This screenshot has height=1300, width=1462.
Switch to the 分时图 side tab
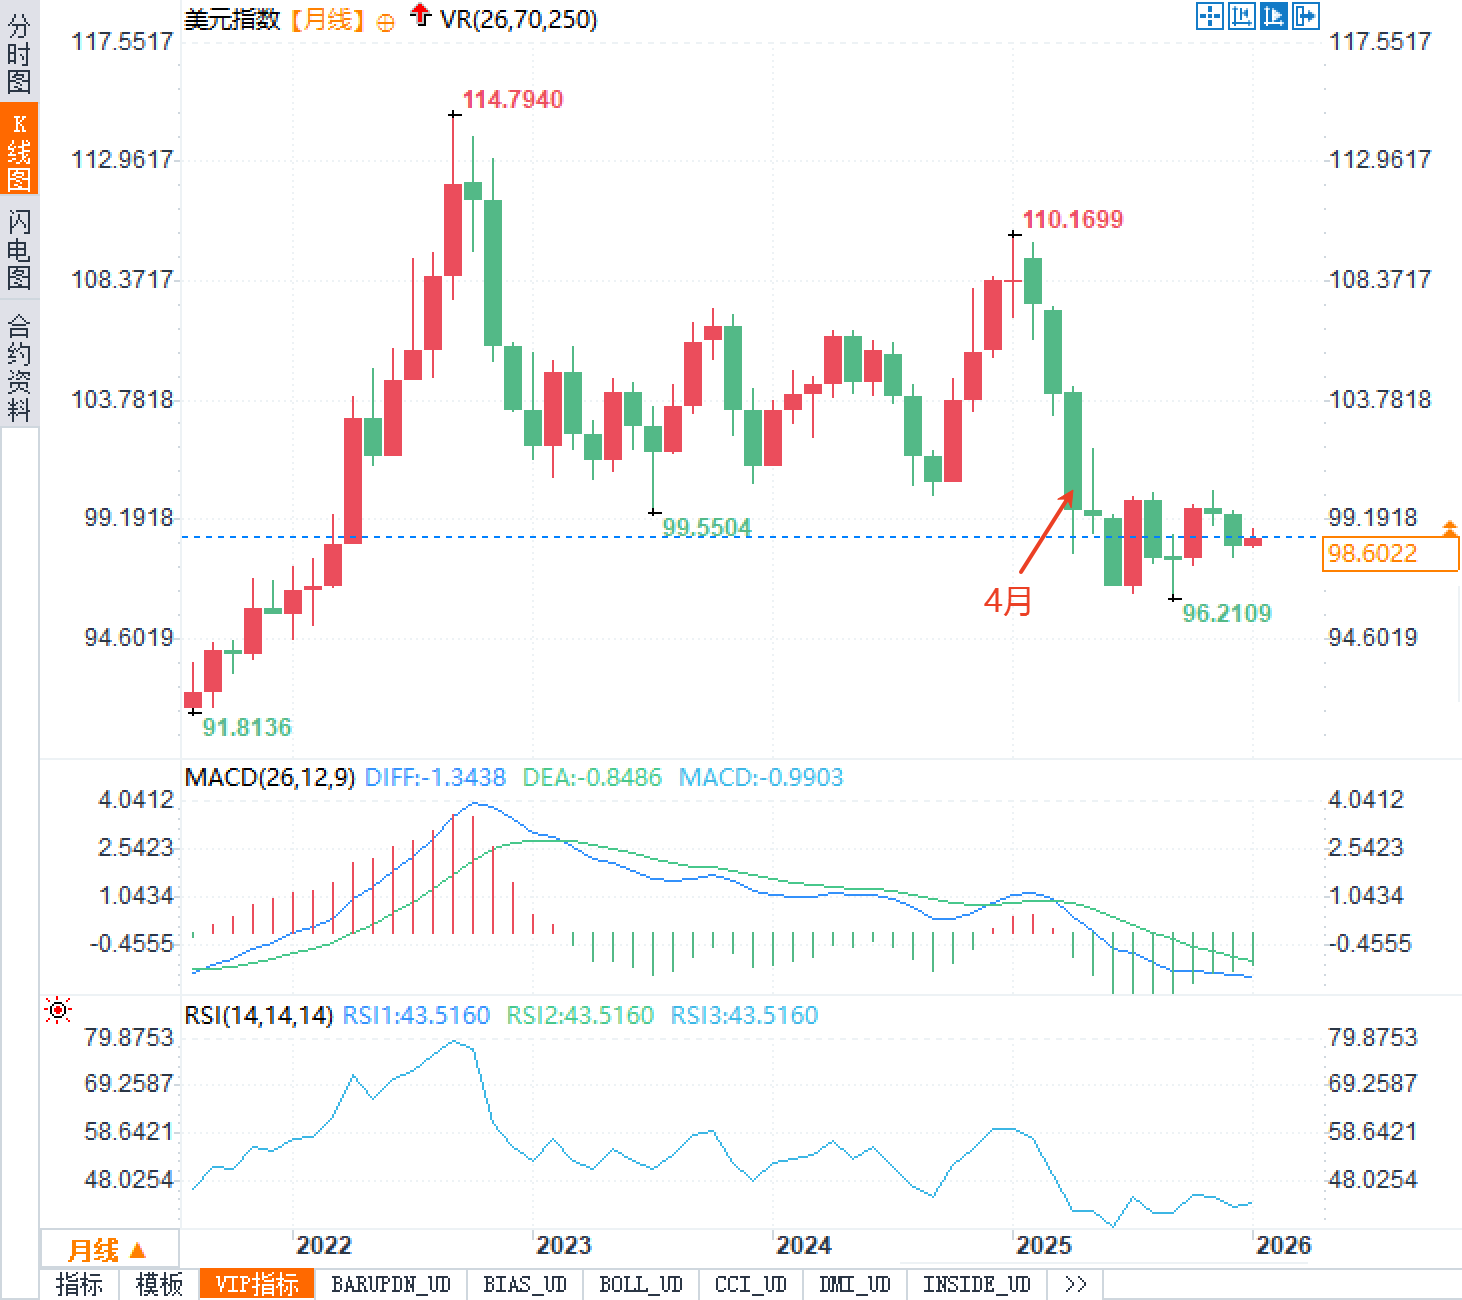[19, 54]
